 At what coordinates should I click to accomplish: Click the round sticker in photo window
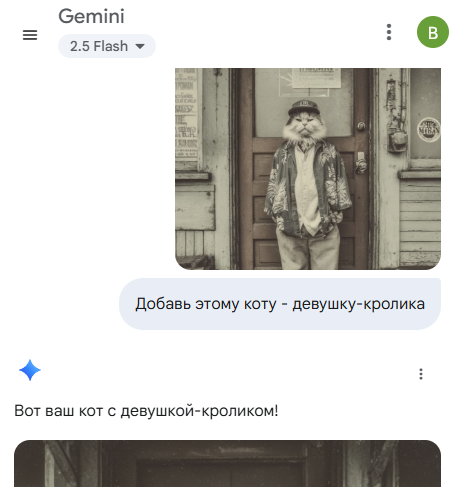click(429, 130)
